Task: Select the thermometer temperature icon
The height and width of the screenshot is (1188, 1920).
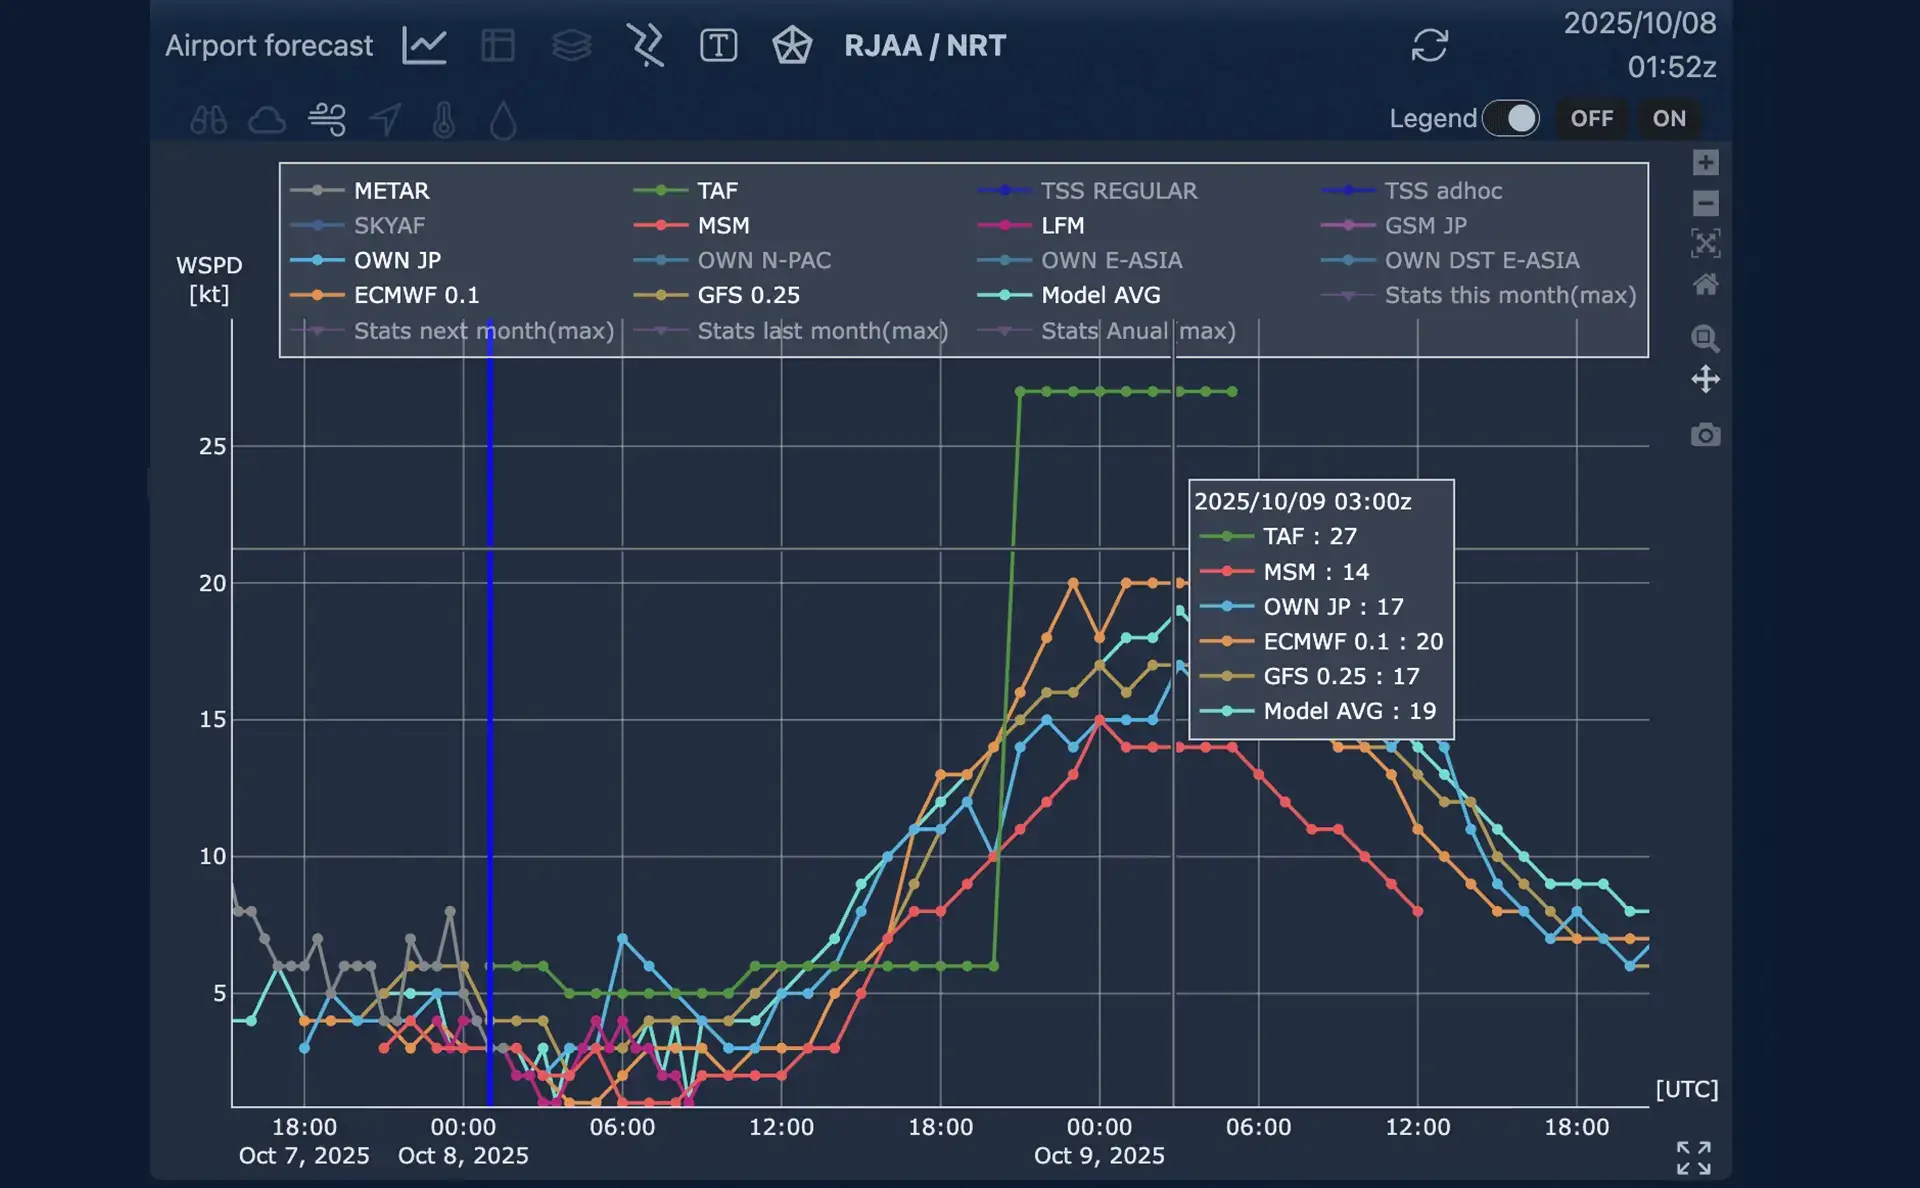Action: 444,121
